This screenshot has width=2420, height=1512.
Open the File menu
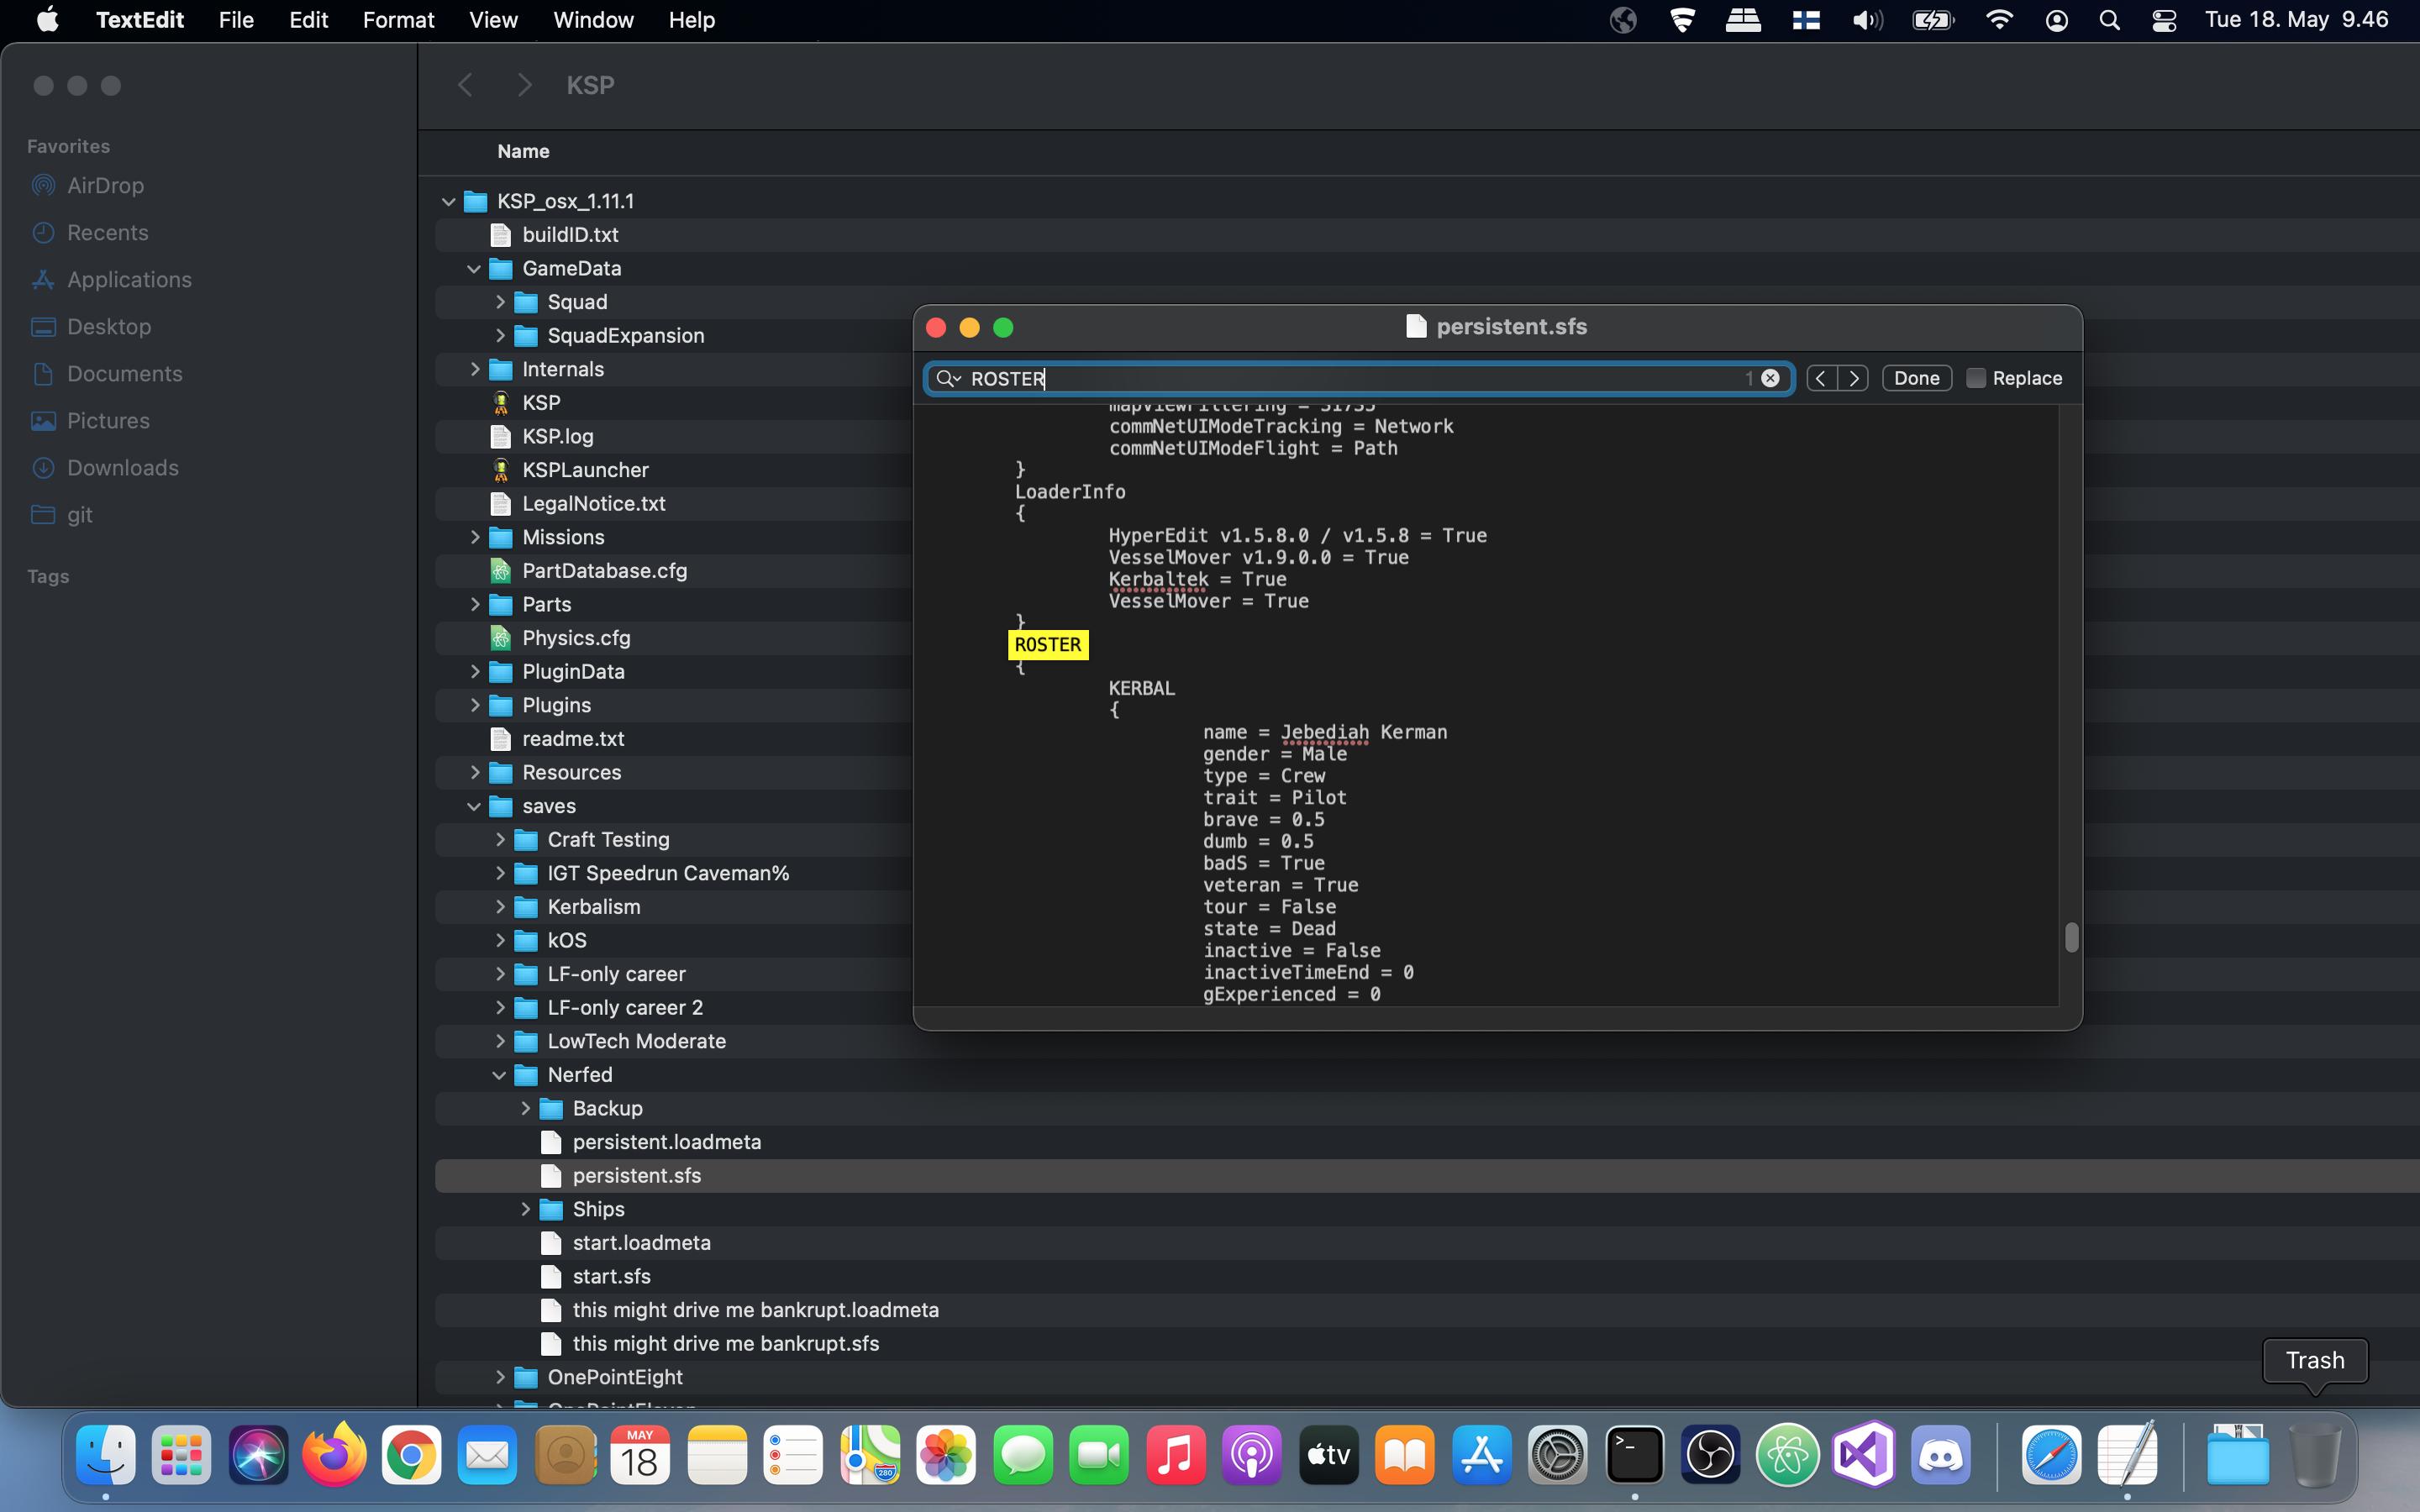point(236,20)
